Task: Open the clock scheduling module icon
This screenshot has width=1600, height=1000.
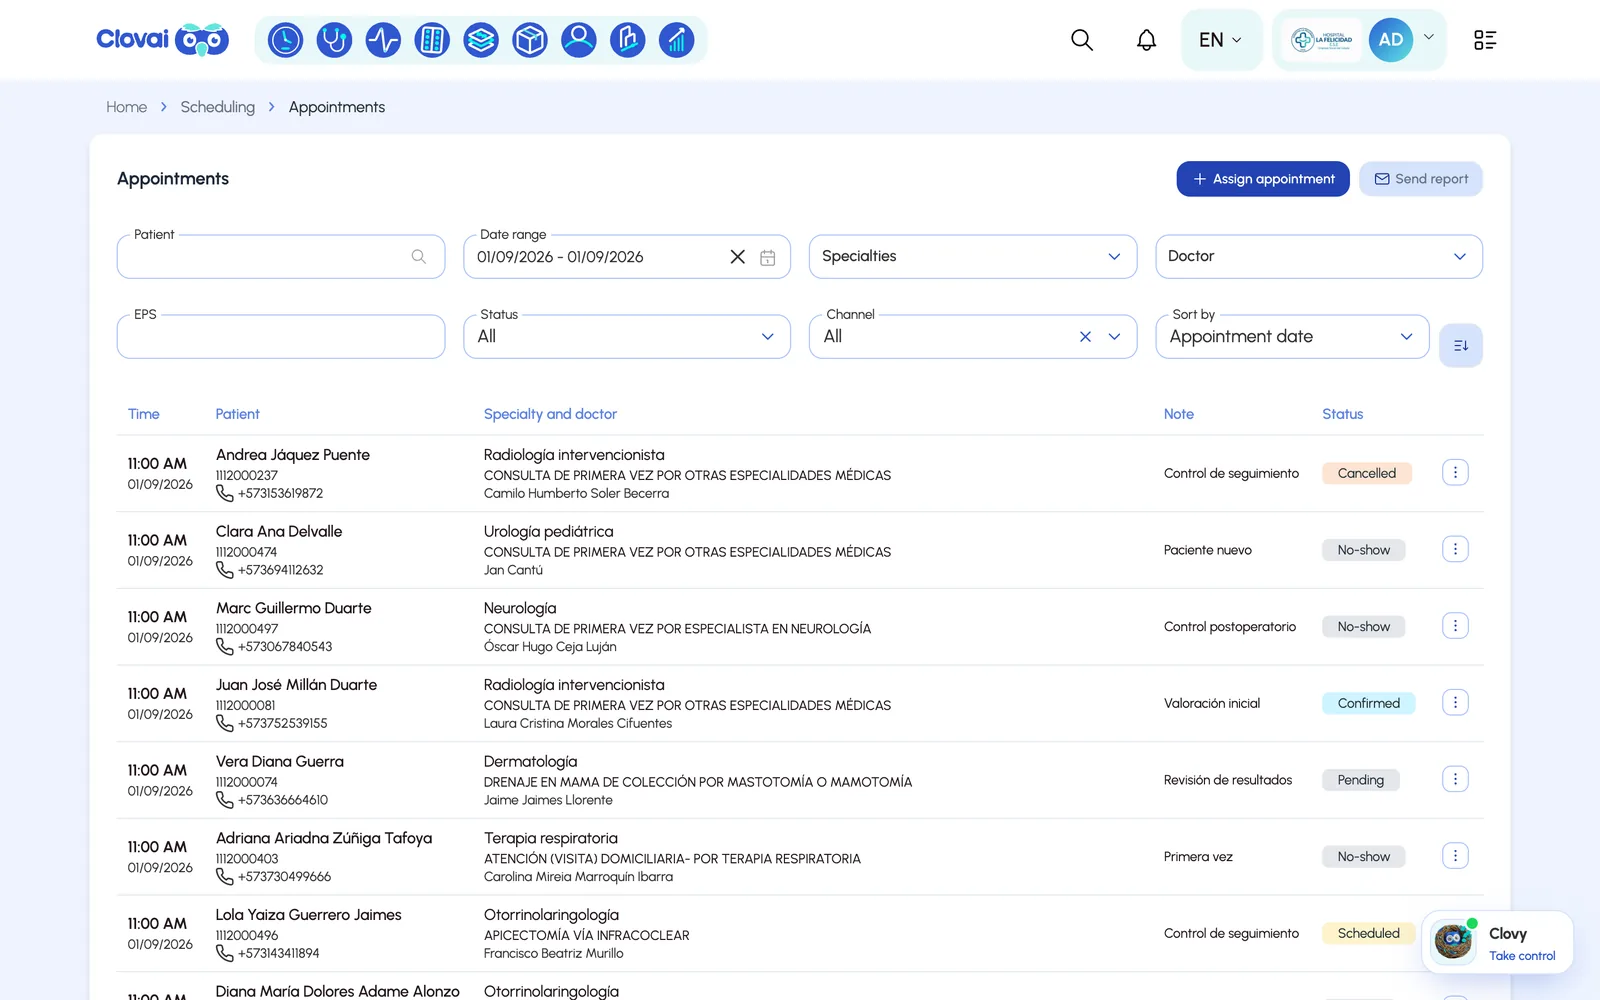Action: coord(285,40)
